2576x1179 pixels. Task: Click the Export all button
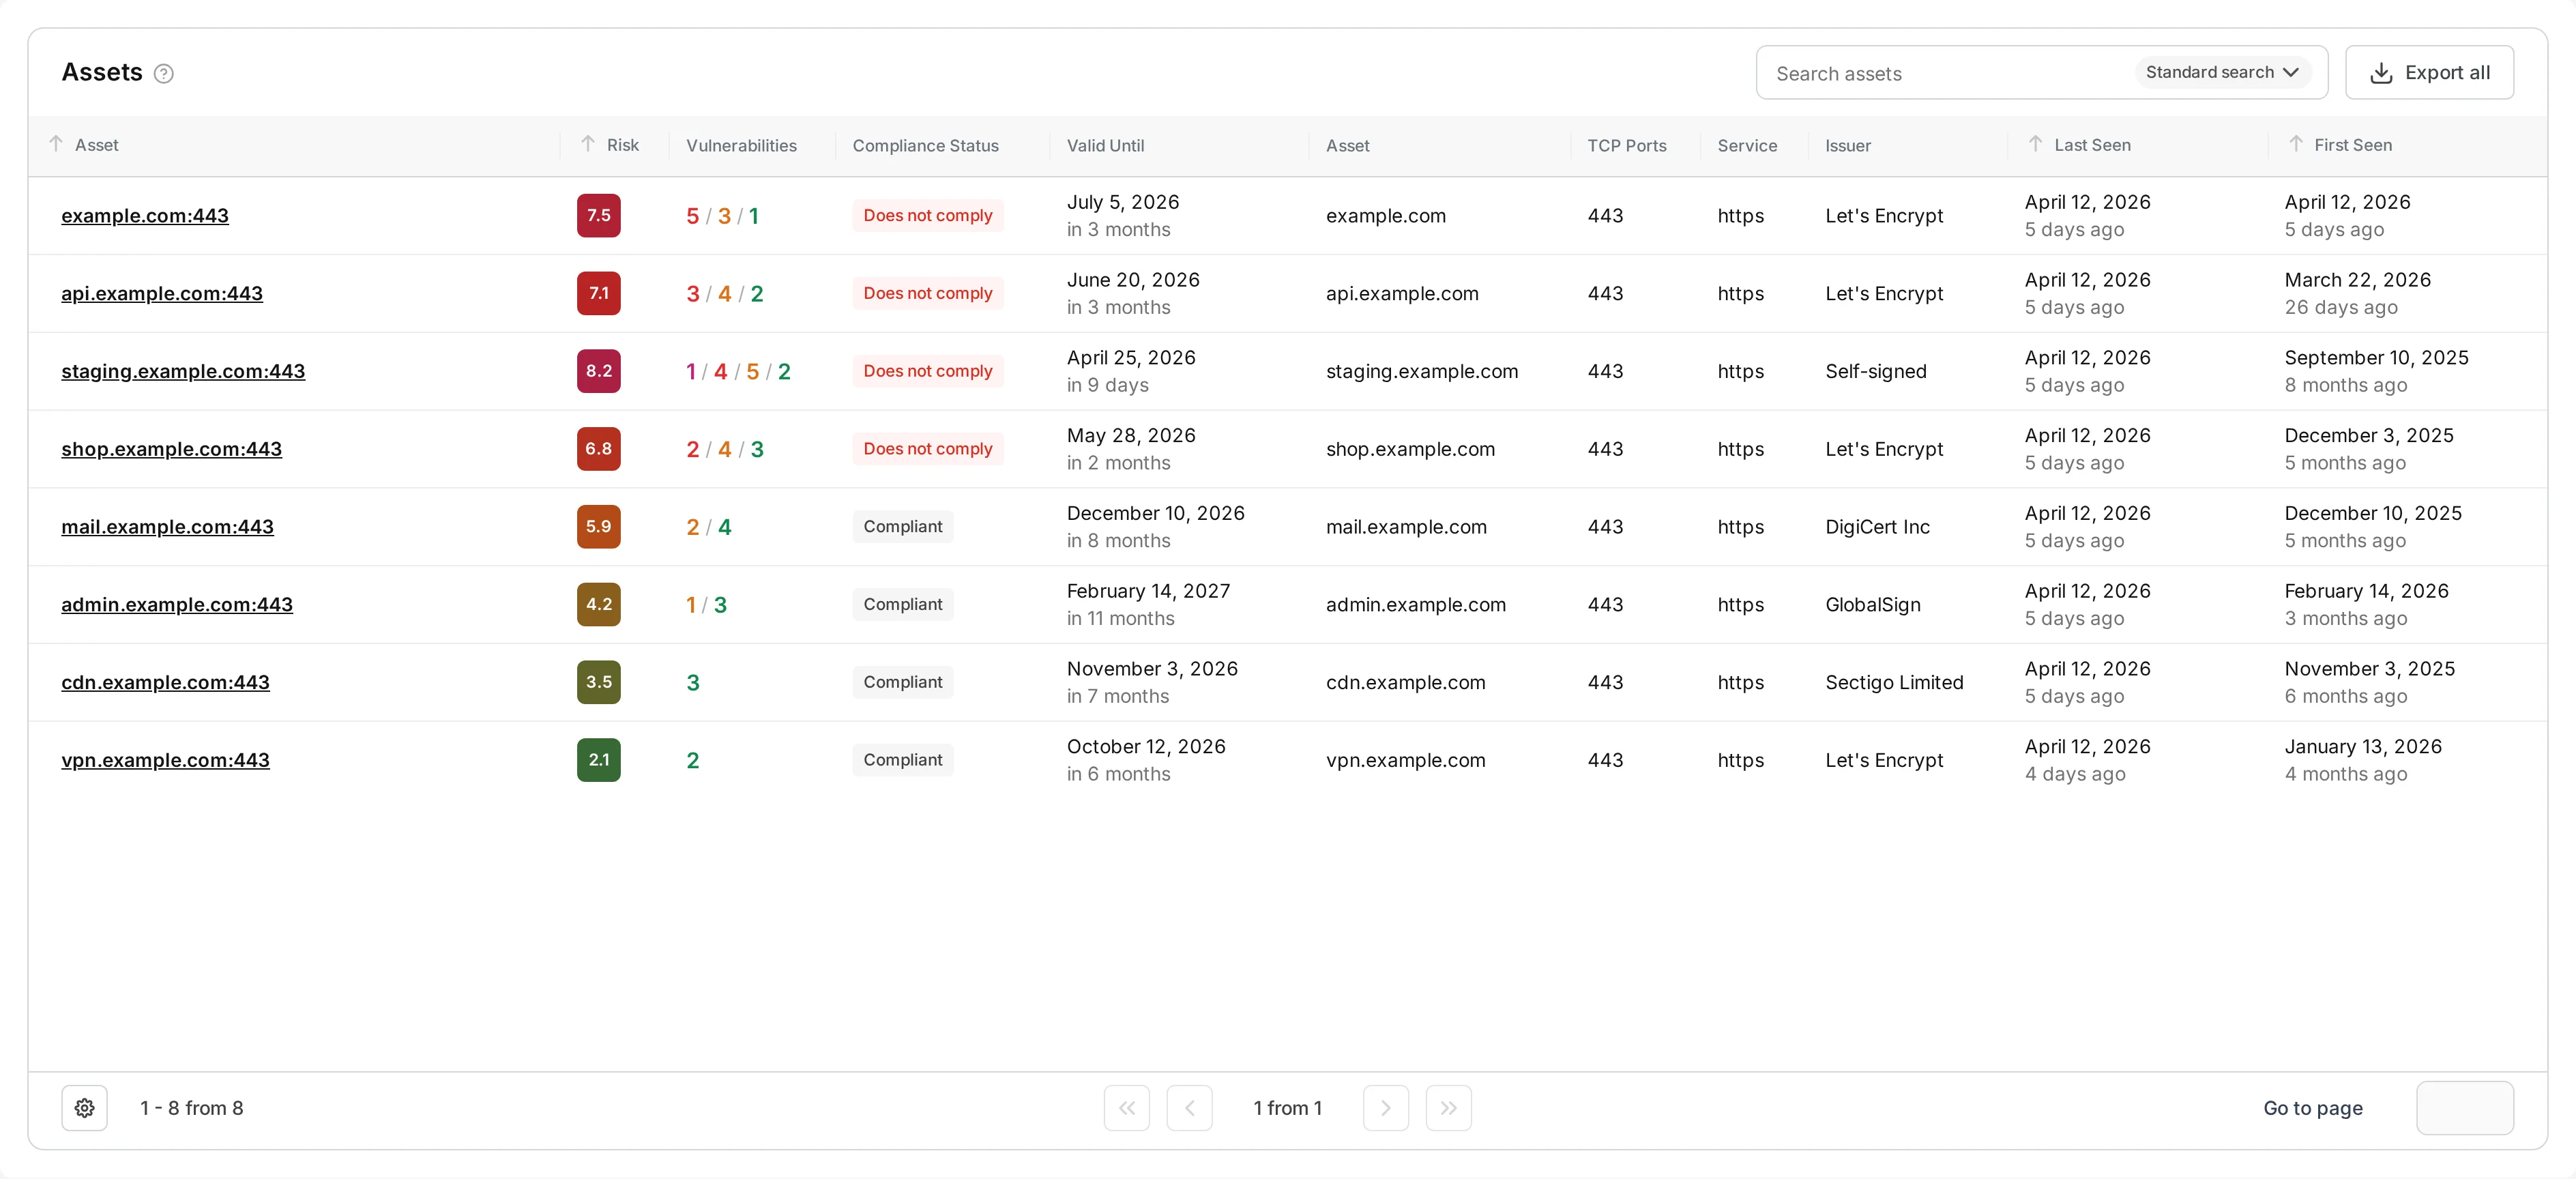point(2430,72)
